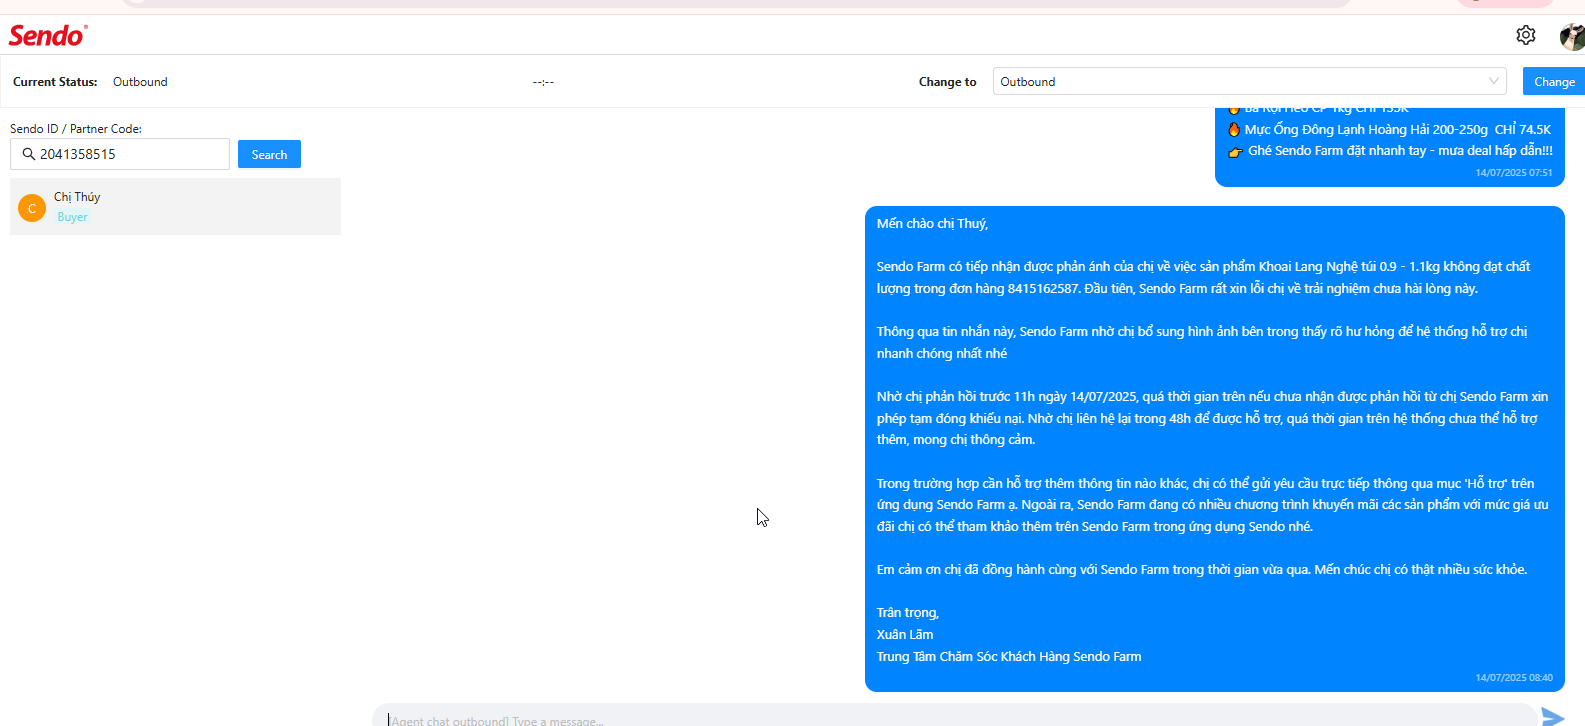This screenshot has width=1585, height=726.
Task: Click the Search button
Action: click(269, 155)
